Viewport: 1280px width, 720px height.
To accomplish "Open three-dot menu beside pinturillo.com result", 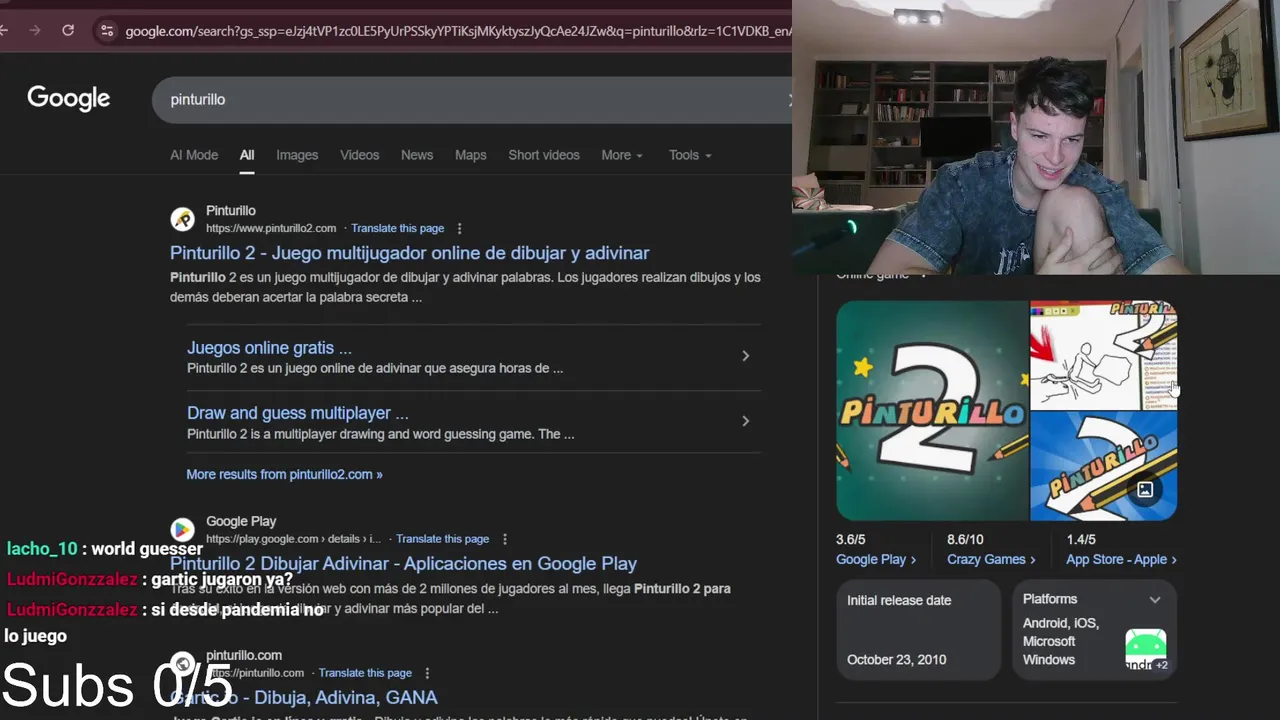I will click(427, 673).
